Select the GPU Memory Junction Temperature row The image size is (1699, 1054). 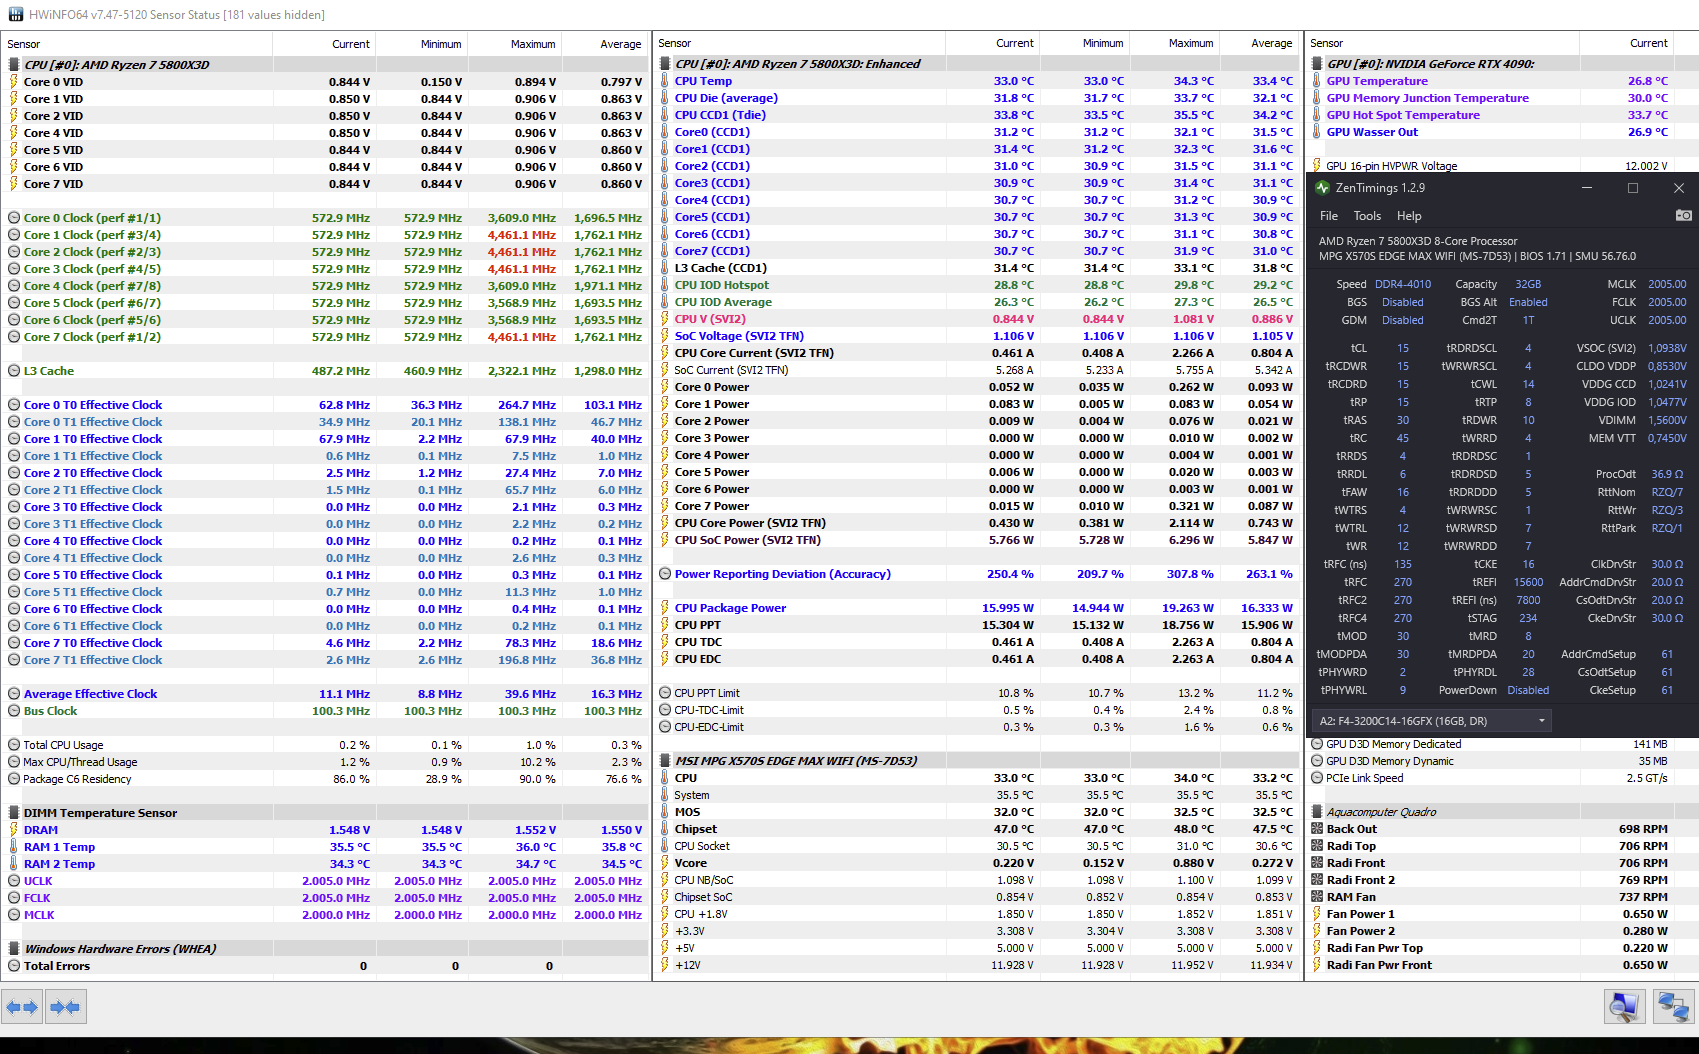1503,98
